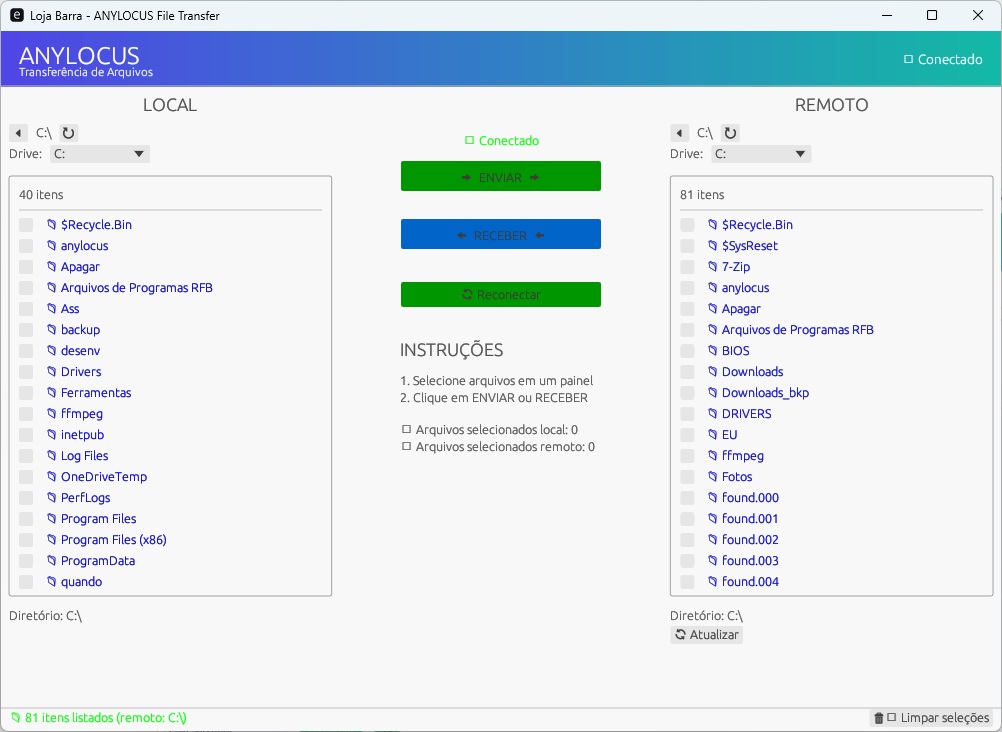The width and height of the screenshot is (1002, 732).
Task: Click Limpar seleções button
Action: pyautogui.click(x=930, y=718)
